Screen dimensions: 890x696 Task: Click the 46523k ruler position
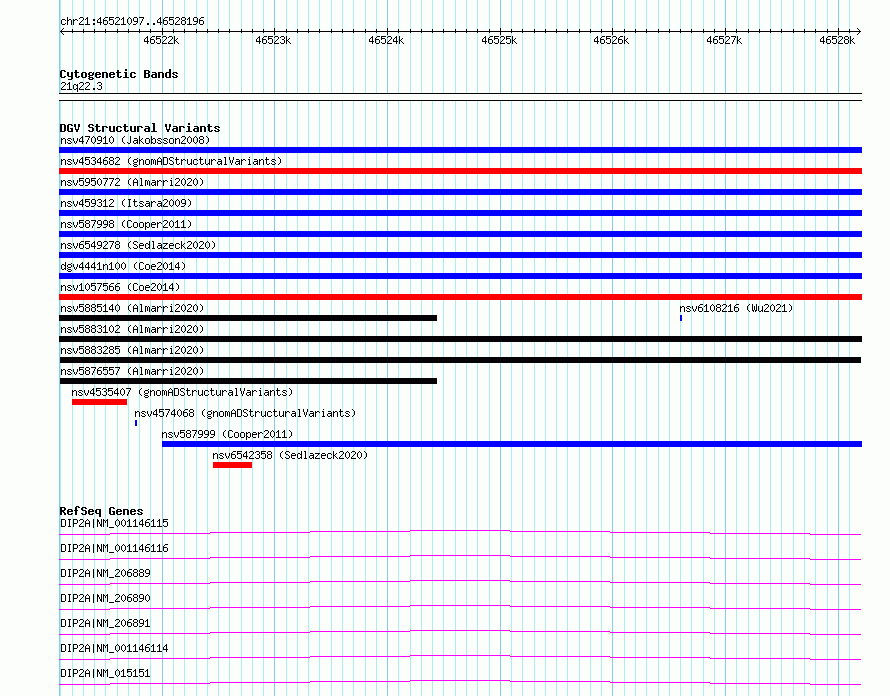pyautogui.click(x=273, y=40)
